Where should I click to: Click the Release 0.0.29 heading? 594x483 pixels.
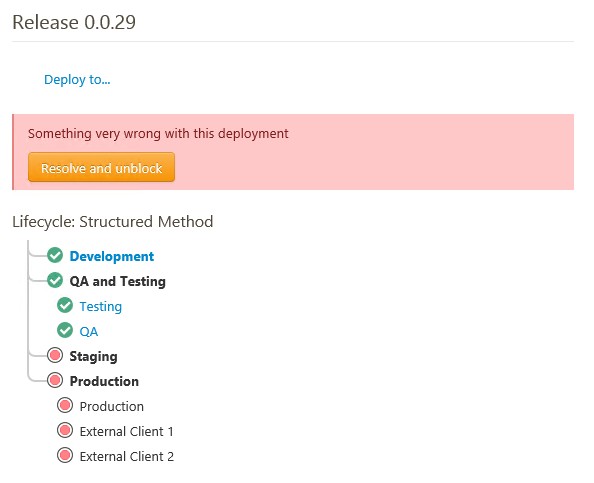[74, 22]
